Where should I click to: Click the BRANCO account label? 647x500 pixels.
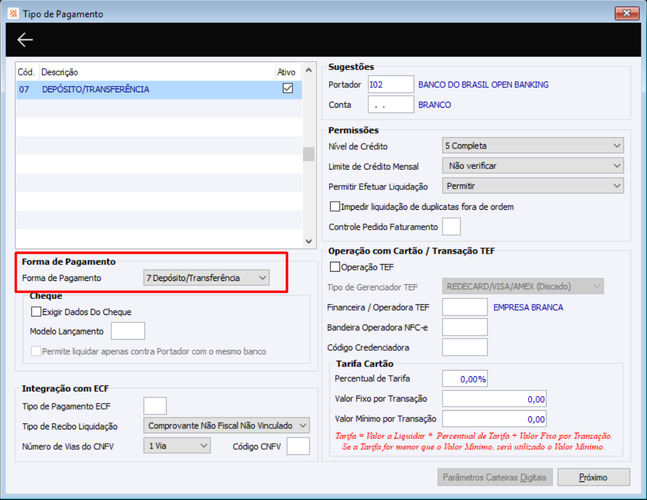coord(434,105)
